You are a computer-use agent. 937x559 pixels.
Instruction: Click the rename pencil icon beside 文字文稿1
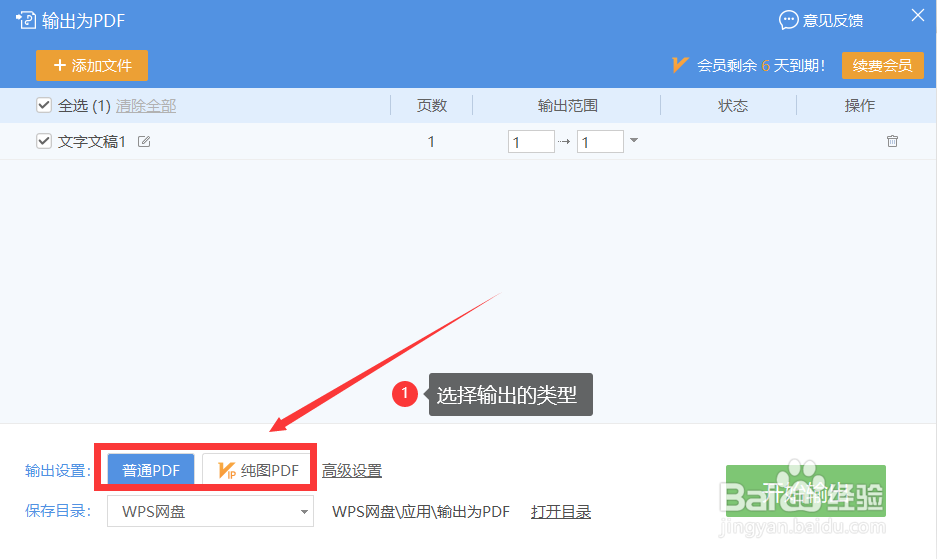point(144,141)
